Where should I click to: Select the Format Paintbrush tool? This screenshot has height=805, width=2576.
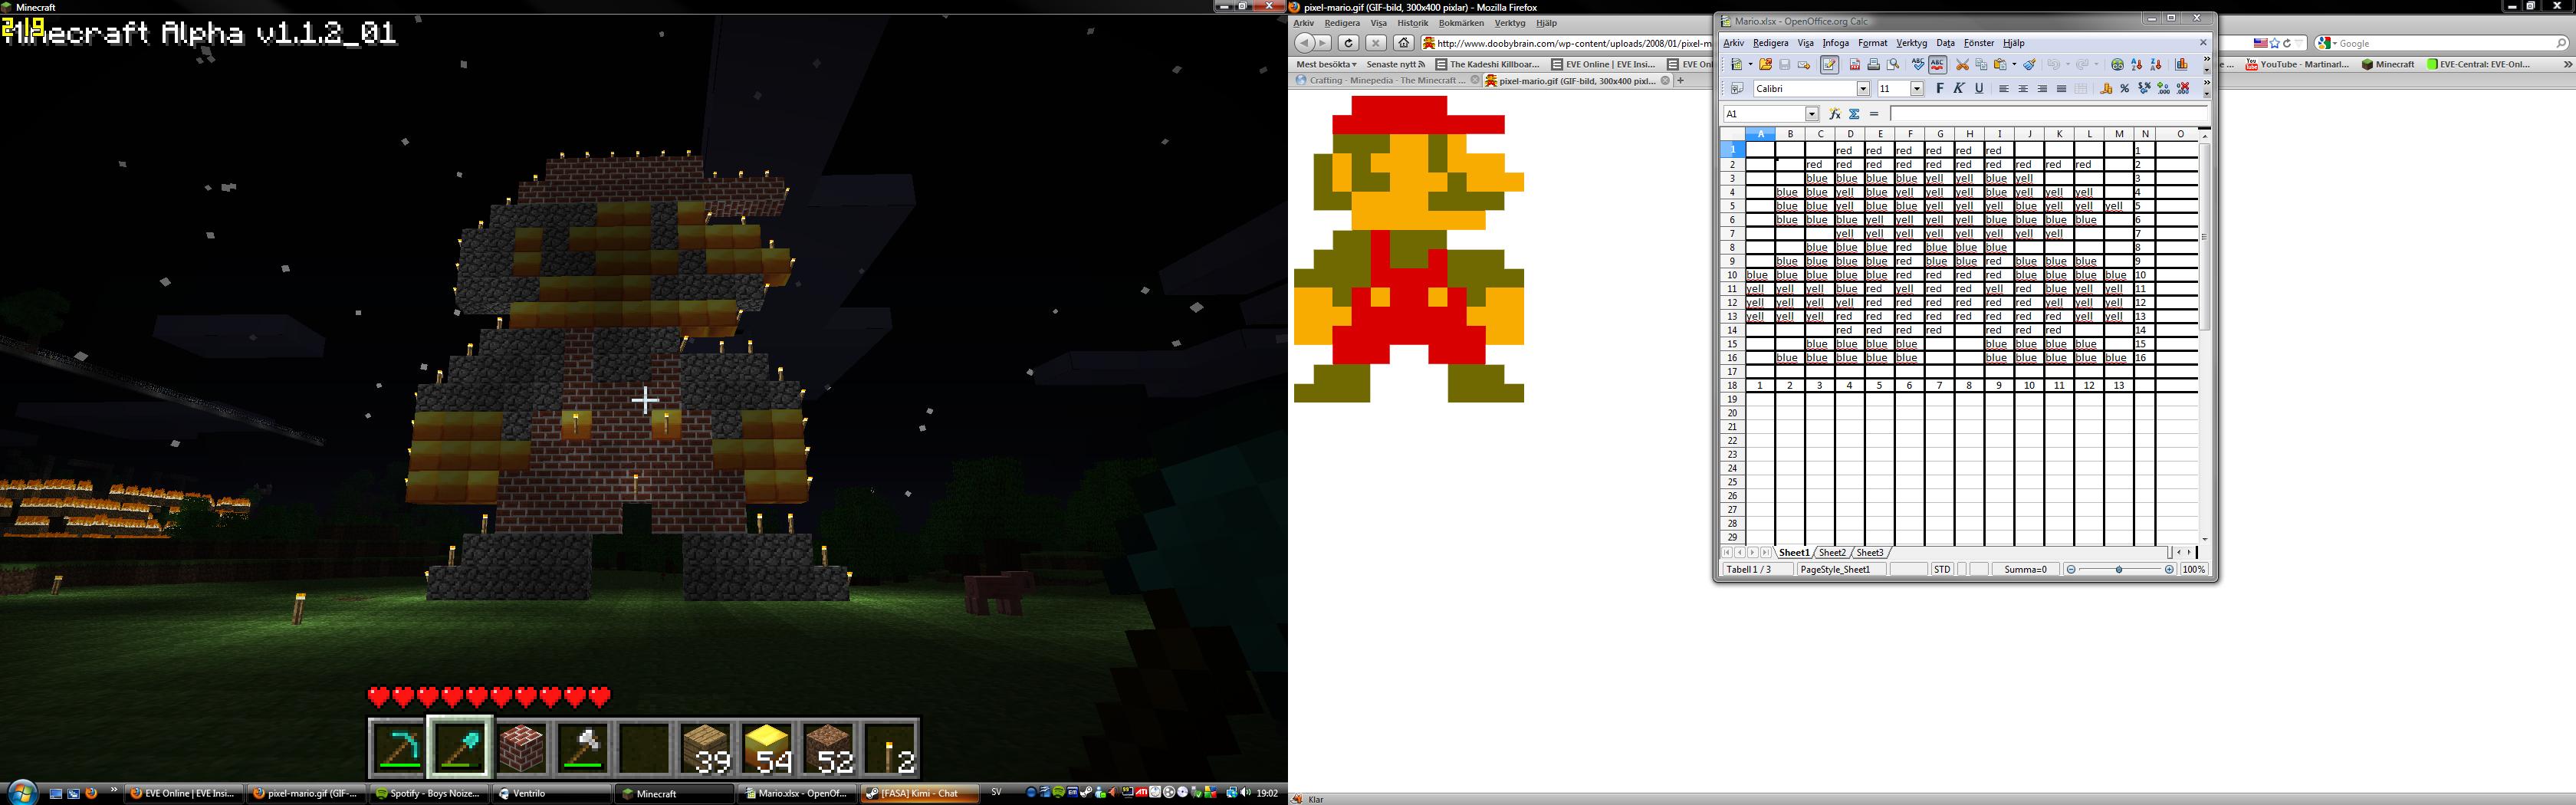(x=2030, y=65)
